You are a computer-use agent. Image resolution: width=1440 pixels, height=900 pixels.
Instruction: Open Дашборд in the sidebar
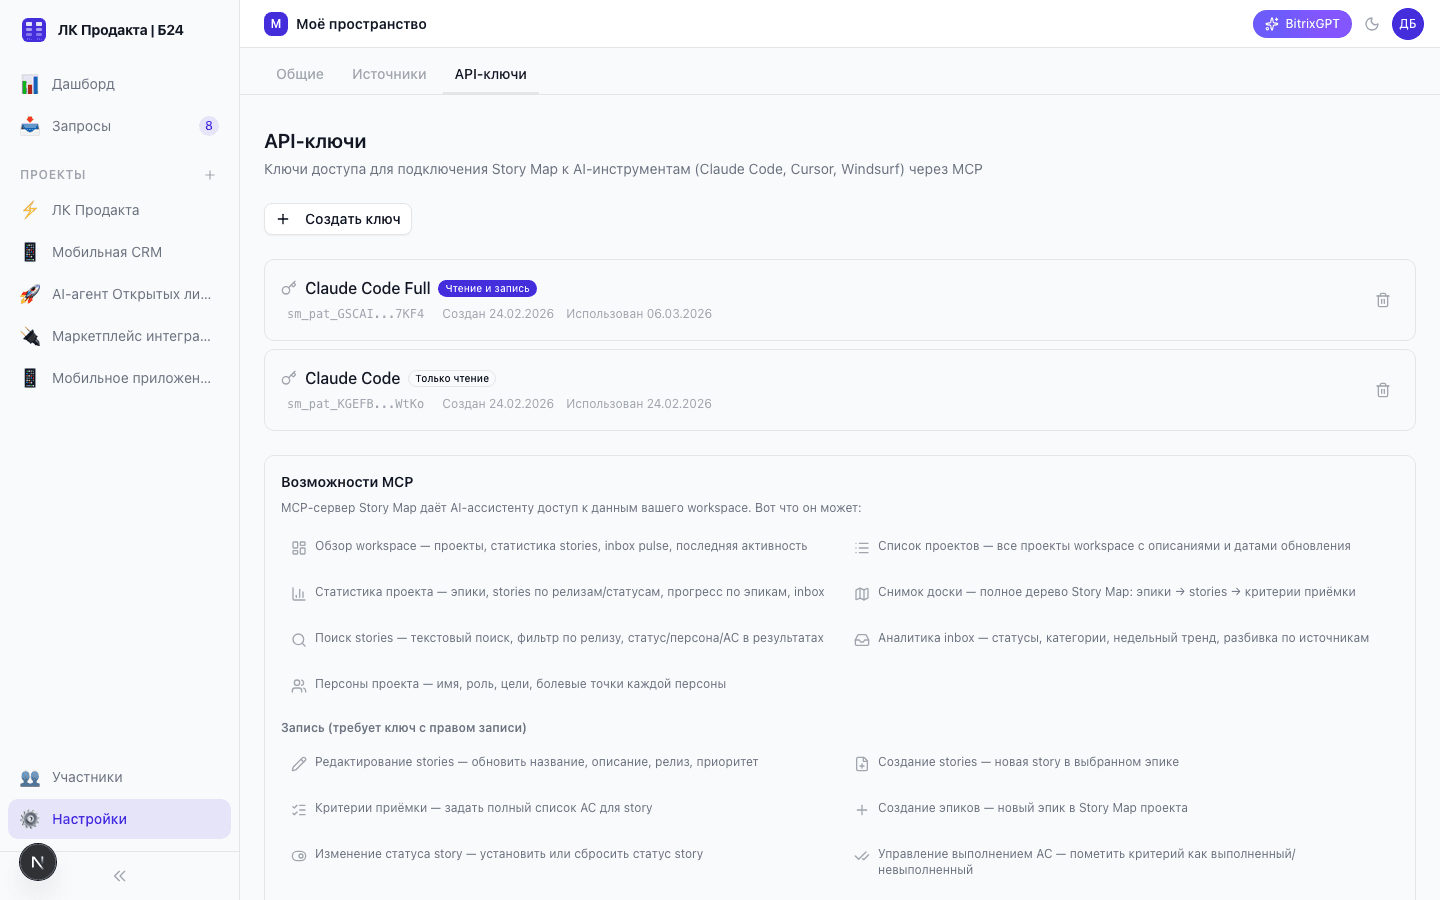[x=83, y=84]
